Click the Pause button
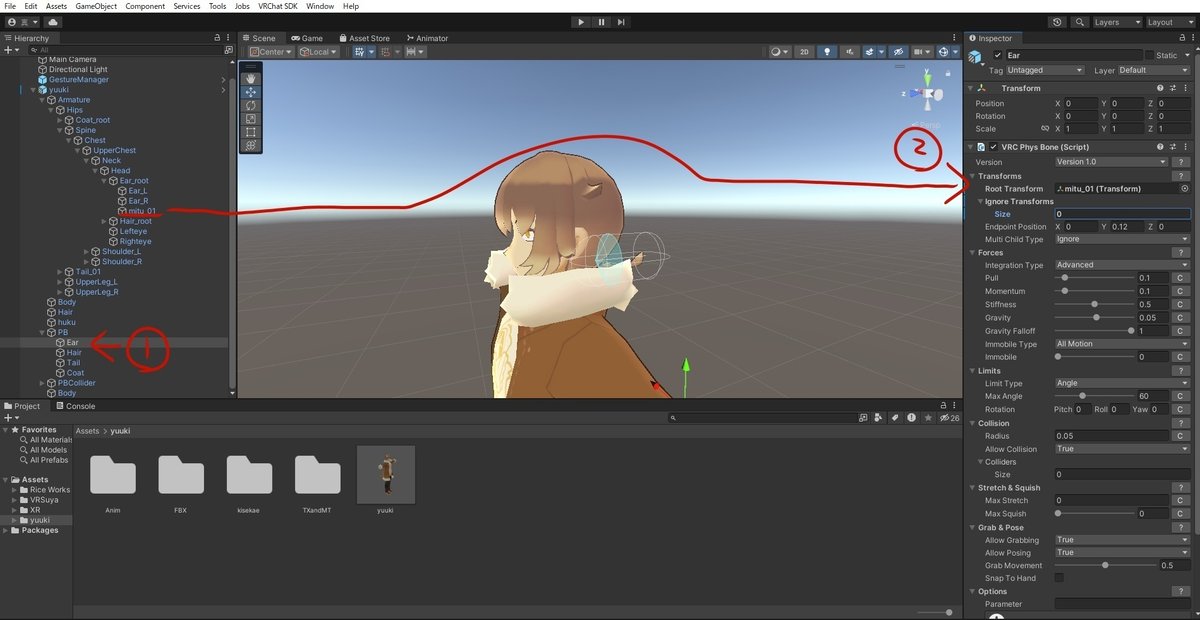Image resolution: width=1200 pixels, height=620 pixels. point(601,22)
